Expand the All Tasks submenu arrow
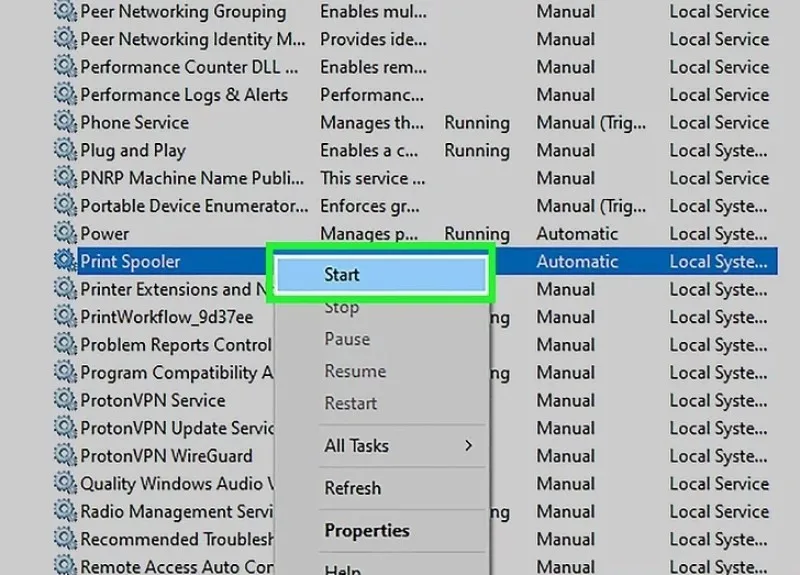This screenshot has width=800, height=575. coord(468,445)
